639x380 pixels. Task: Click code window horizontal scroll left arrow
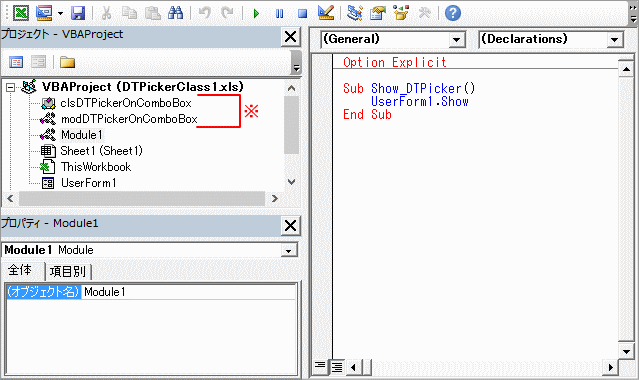(x=353, y=367)
